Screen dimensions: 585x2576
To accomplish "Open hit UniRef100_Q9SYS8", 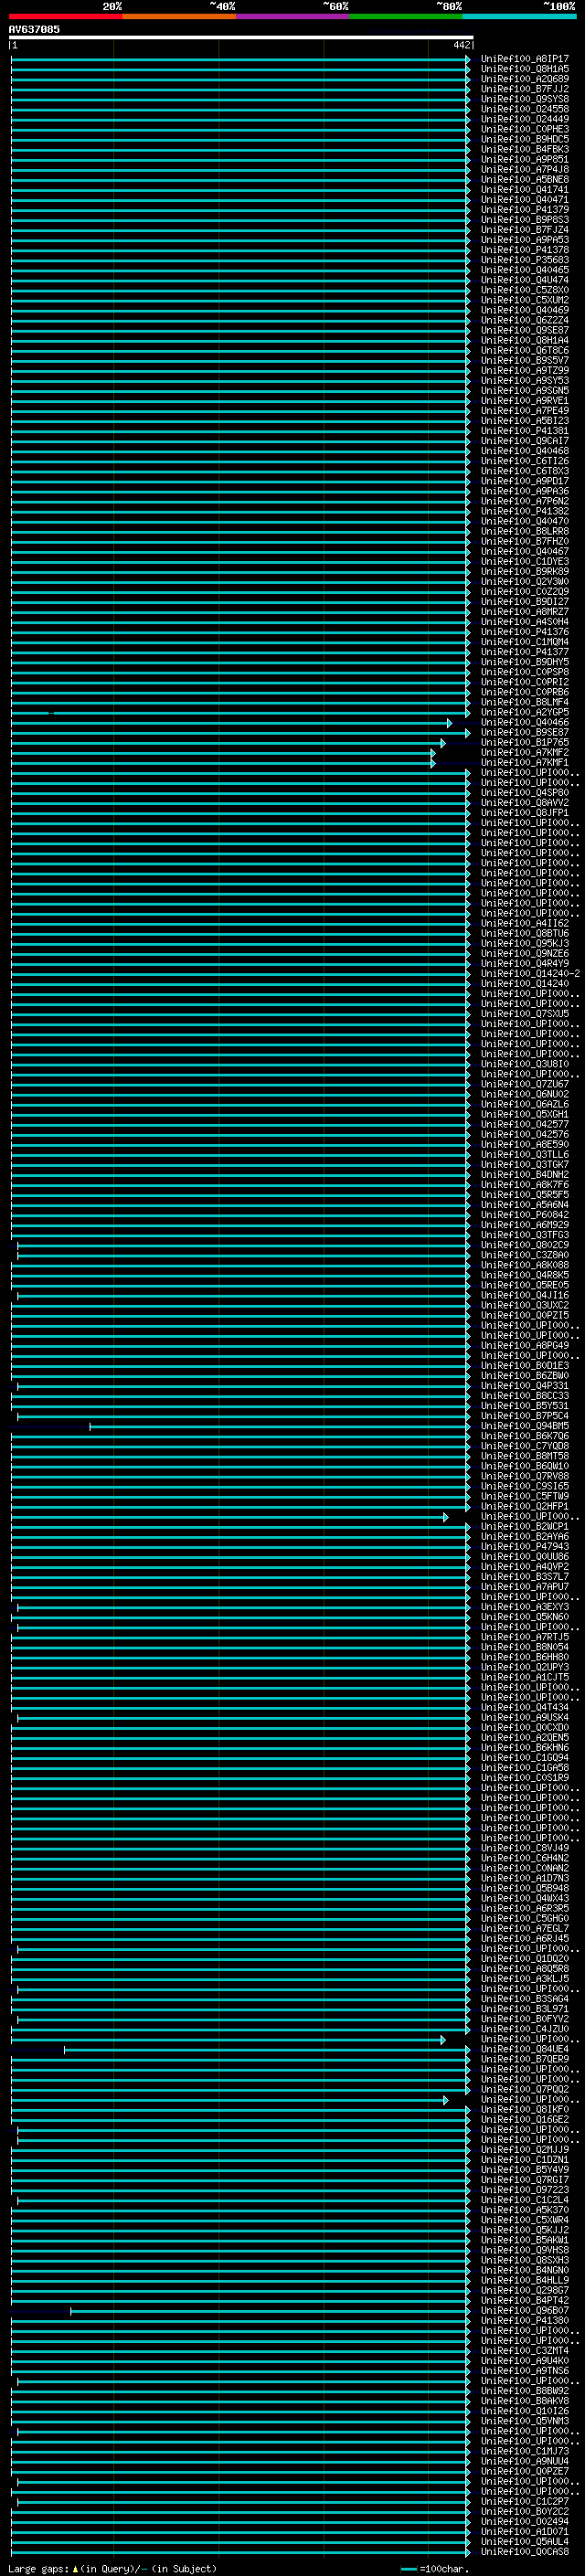I will pos(524,99).
